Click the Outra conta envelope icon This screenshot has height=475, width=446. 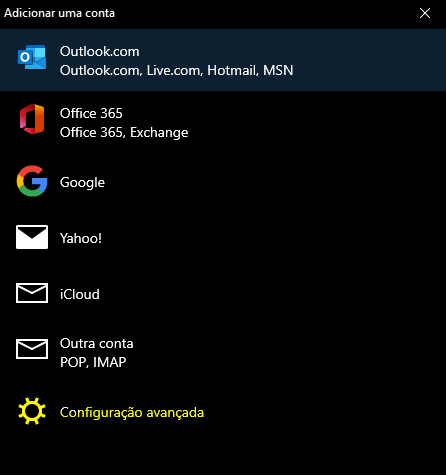tap(32, 349)
